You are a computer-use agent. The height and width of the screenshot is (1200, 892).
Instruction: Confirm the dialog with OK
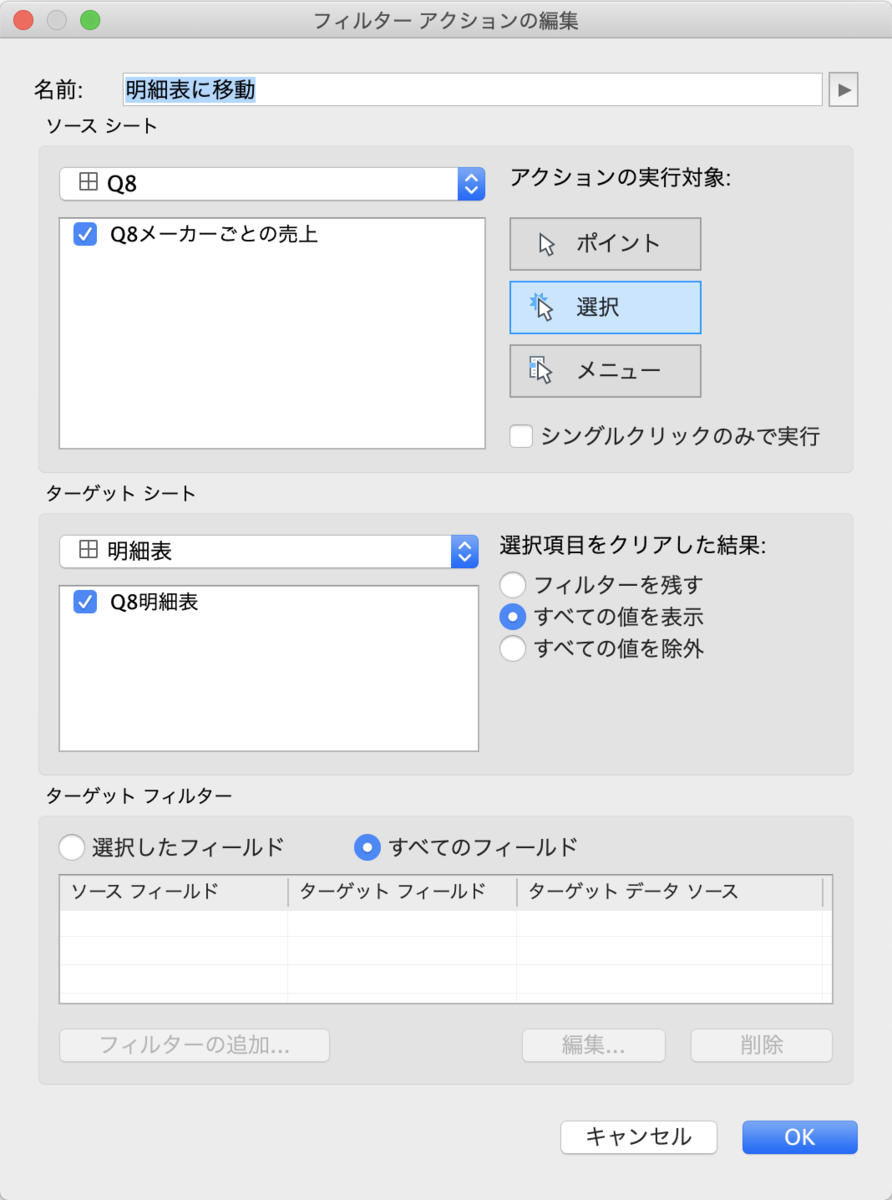[800, 1137]
